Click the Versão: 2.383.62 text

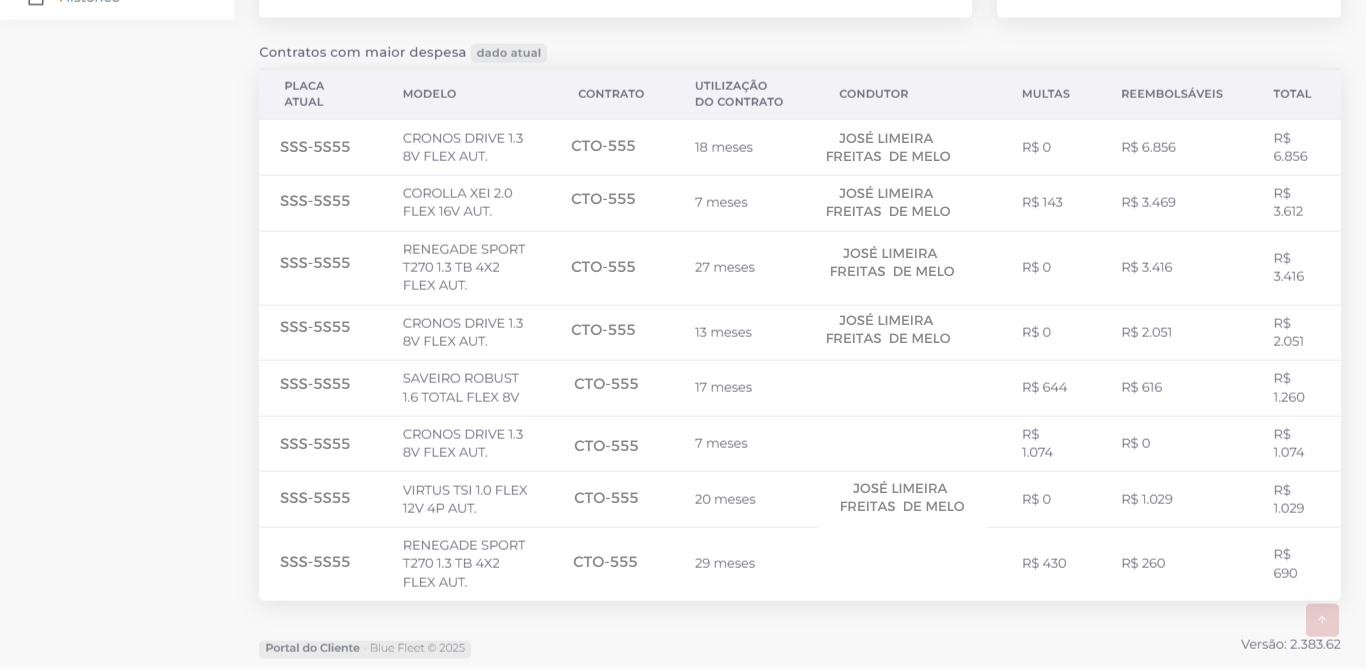(x=1290, y=644)
